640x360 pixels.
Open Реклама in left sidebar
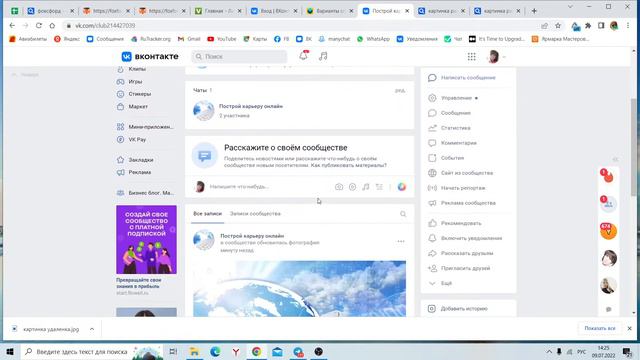[x=134, y=172]
